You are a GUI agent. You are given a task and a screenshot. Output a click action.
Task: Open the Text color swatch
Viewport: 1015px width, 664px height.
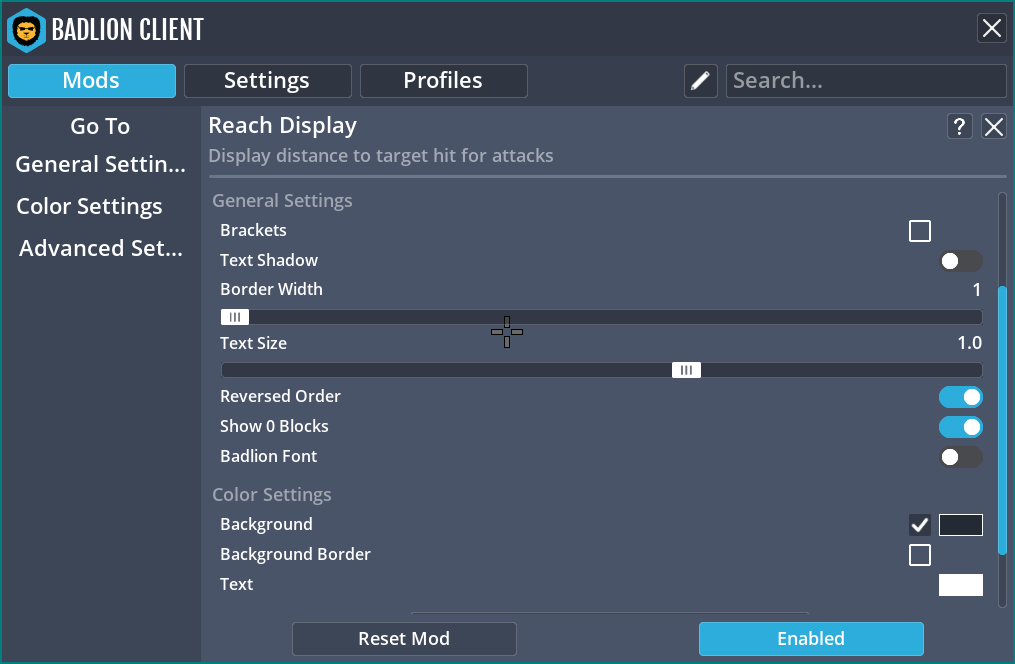961,584
